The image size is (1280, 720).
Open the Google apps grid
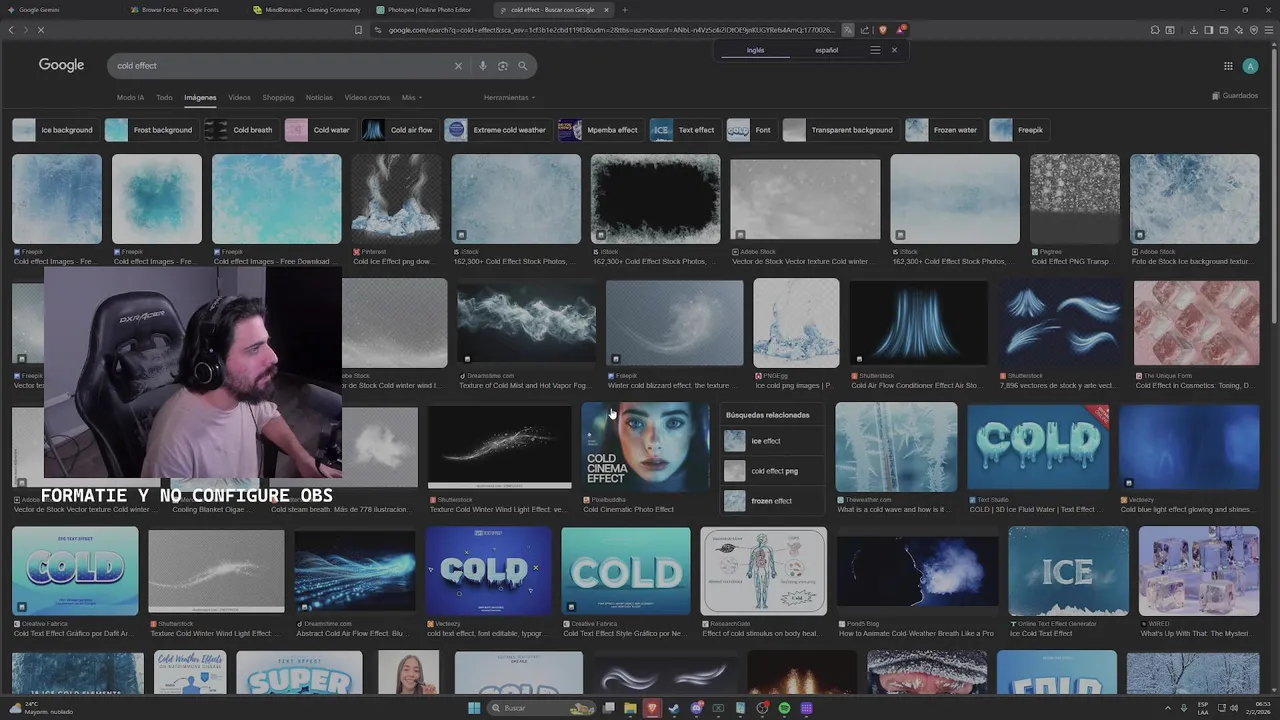(x=1228, y=66)
